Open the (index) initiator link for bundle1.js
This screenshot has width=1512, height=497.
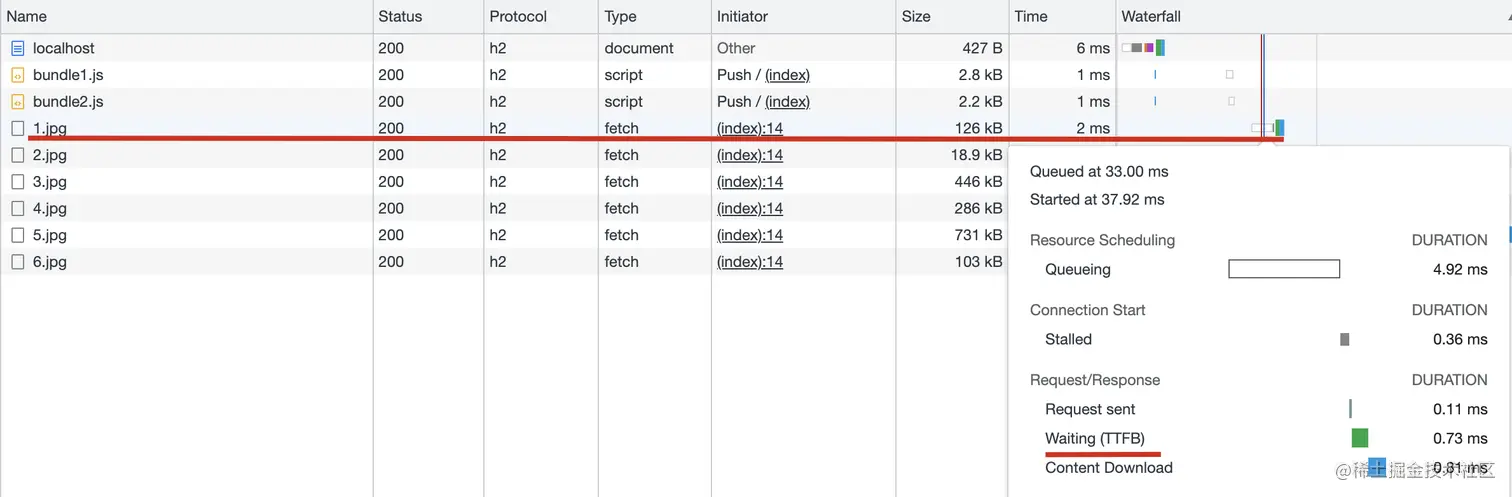(787, 75)
